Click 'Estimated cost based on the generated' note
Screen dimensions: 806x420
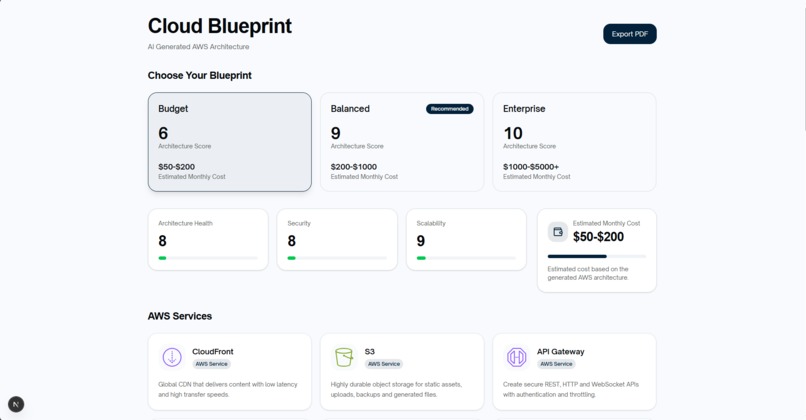[588, 273]
